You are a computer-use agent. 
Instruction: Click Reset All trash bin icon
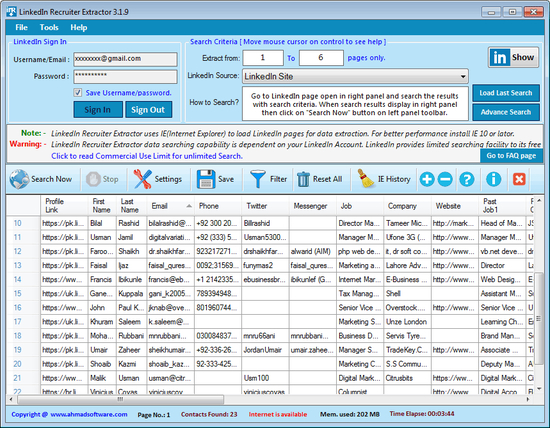point(303,179)
